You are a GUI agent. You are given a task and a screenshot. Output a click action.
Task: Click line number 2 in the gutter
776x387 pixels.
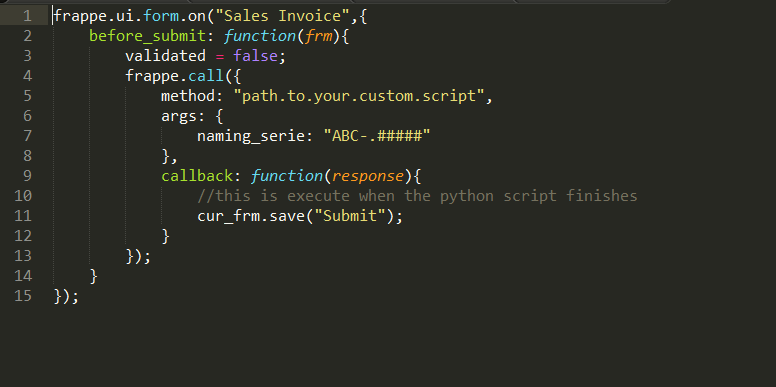tap(27, 36)
